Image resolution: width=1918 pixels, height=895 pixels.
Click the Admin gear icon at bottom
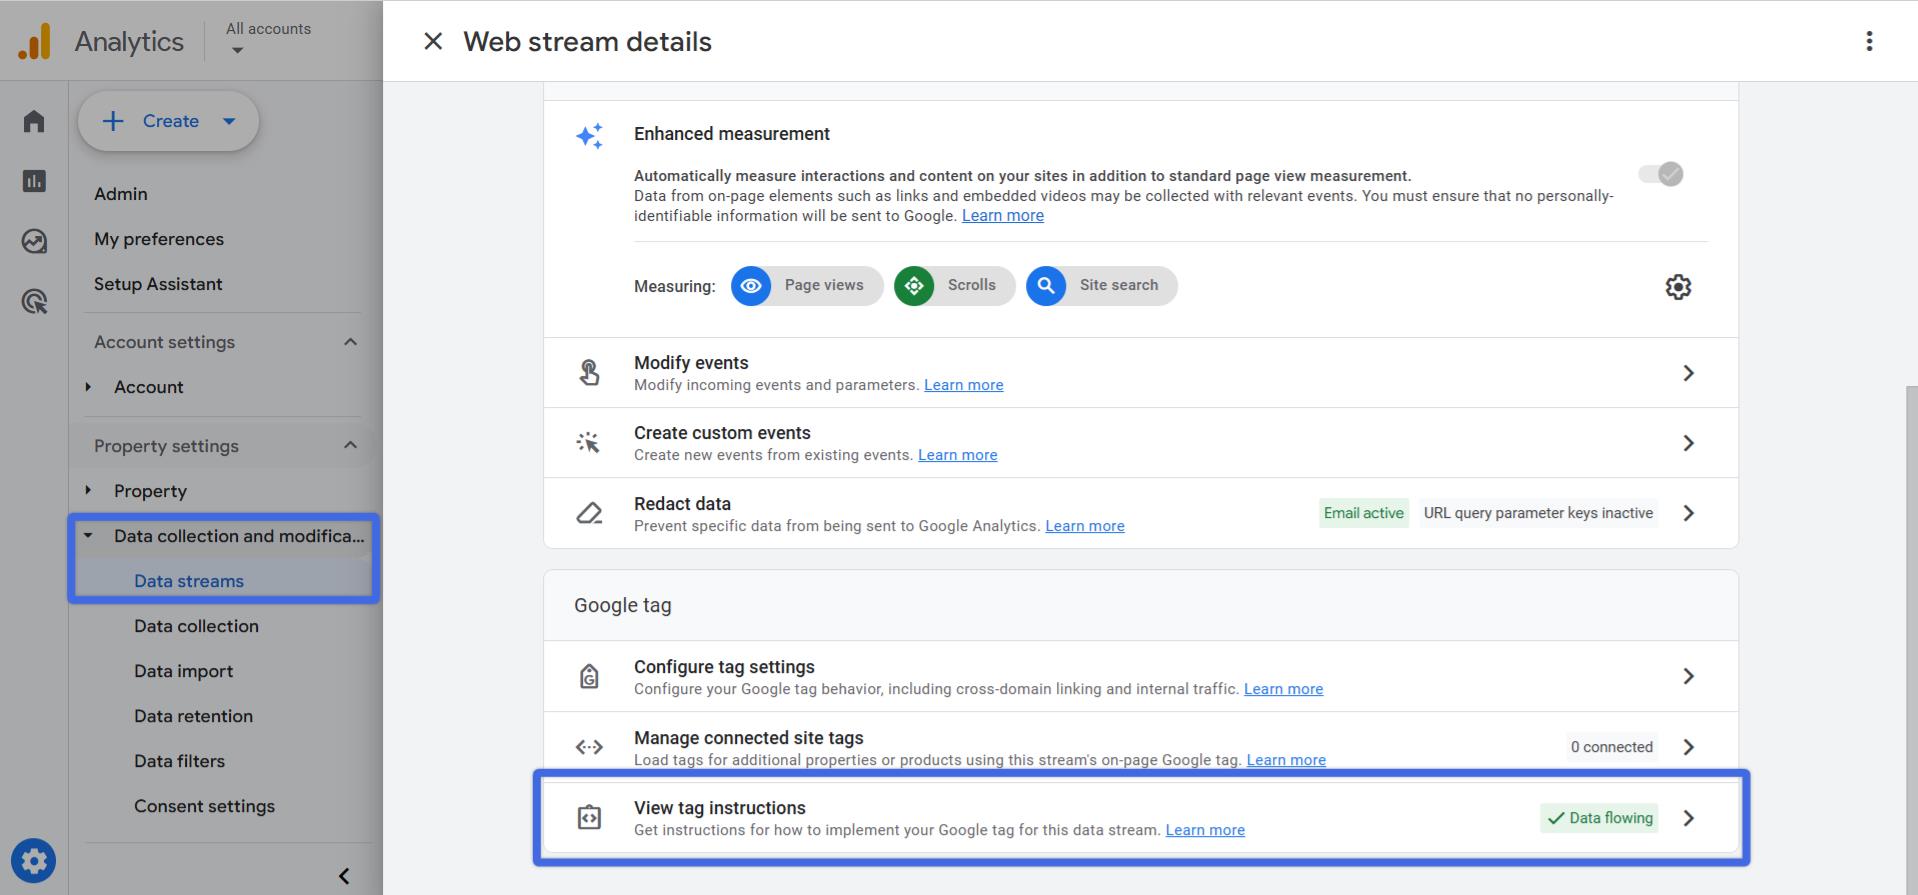[33, 861]
